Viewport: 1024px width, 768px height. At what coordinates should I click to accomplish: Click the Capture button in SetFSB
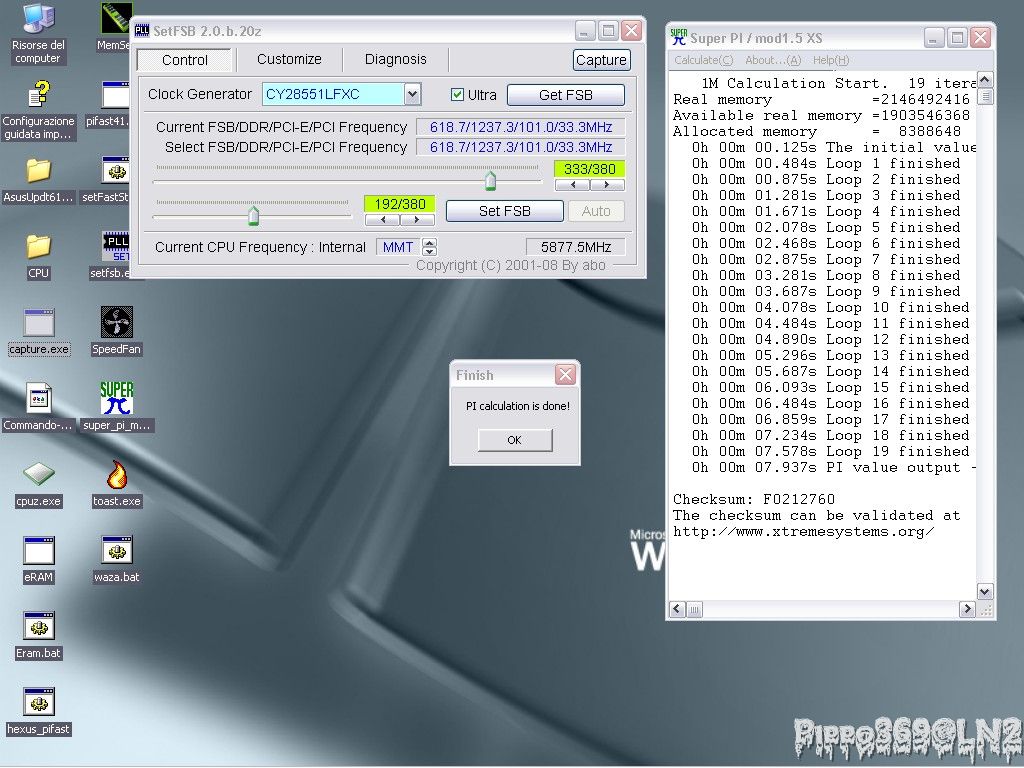pyautogui.click(x=601, y=60)
